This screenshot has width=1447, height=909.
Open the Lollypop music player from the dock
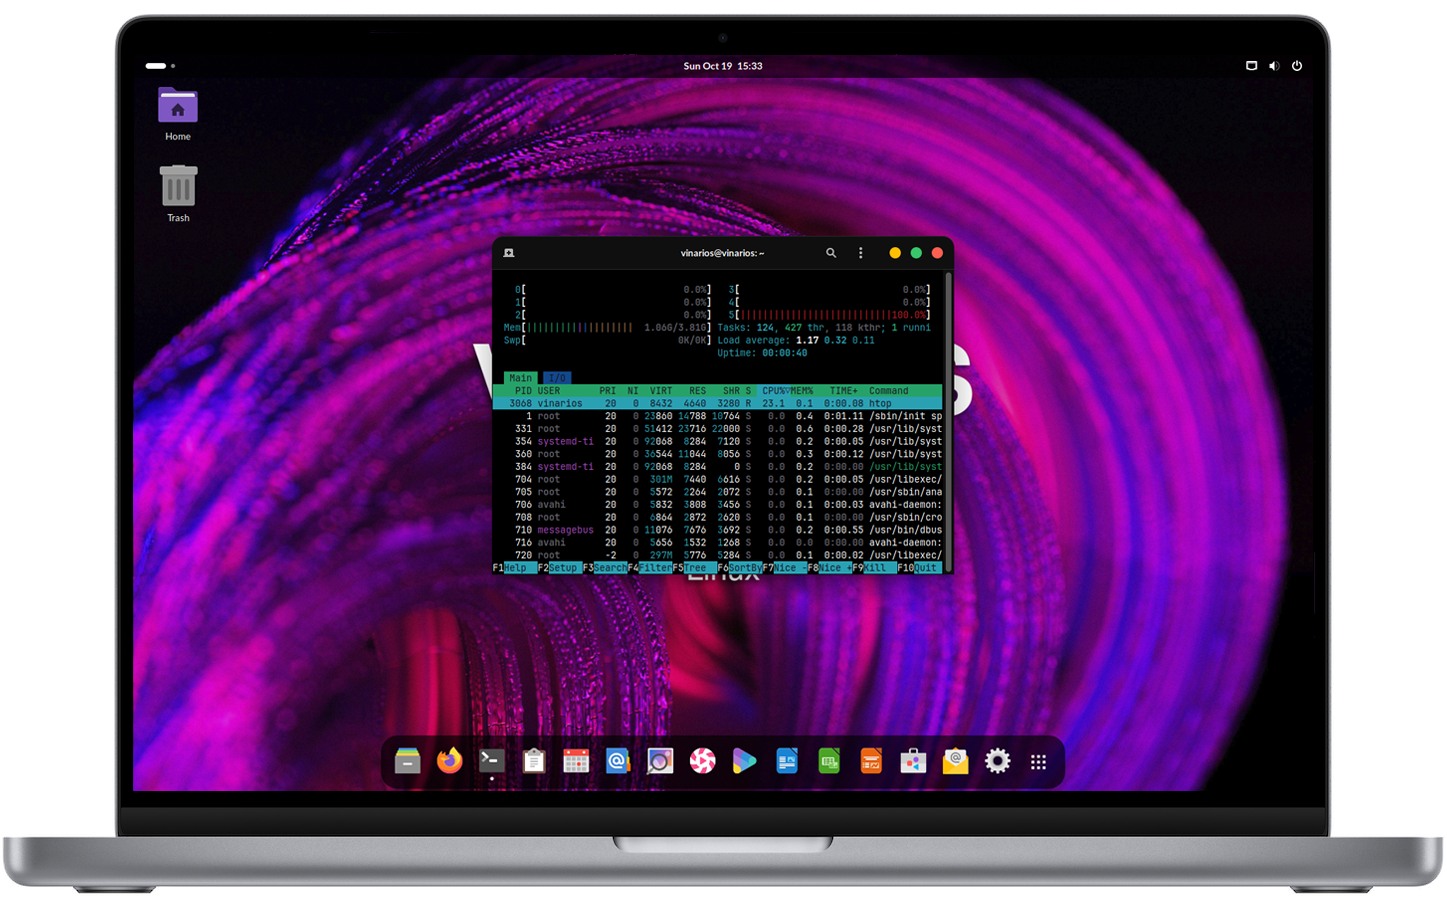coord(701,761)
